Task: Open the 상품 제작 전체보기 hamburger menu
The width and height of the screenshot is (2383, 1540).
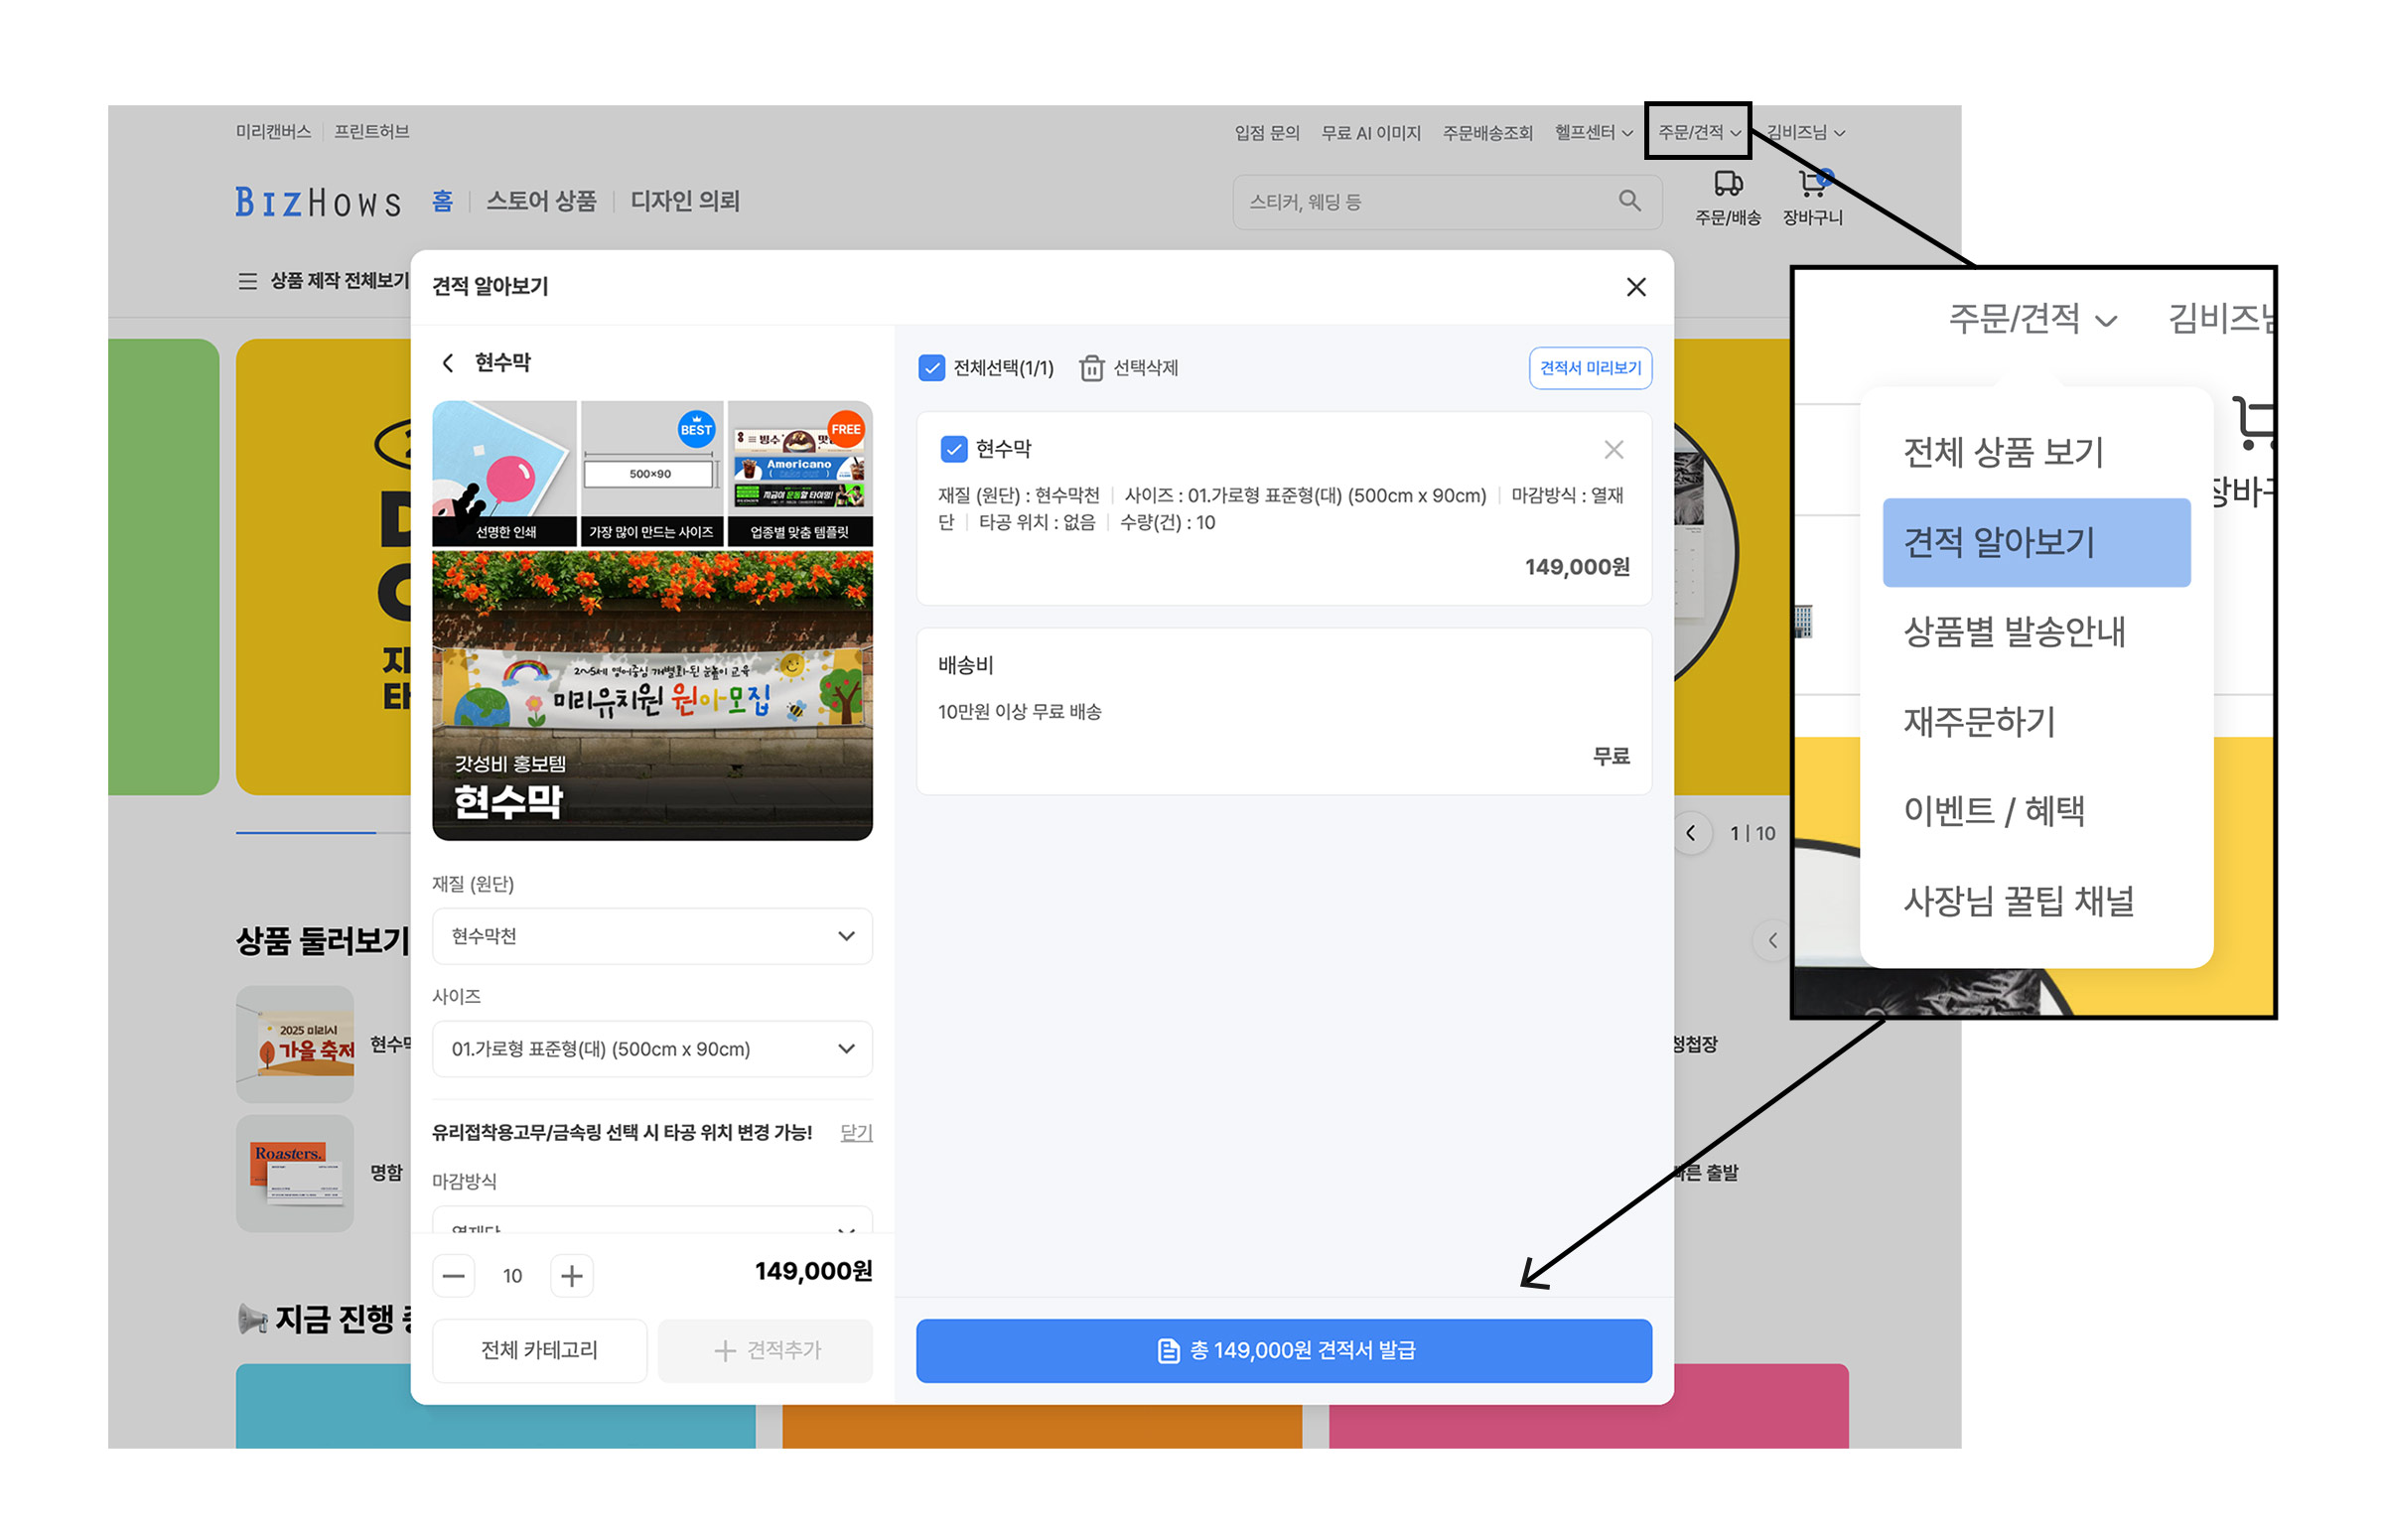Action: (x=247, y=281)
